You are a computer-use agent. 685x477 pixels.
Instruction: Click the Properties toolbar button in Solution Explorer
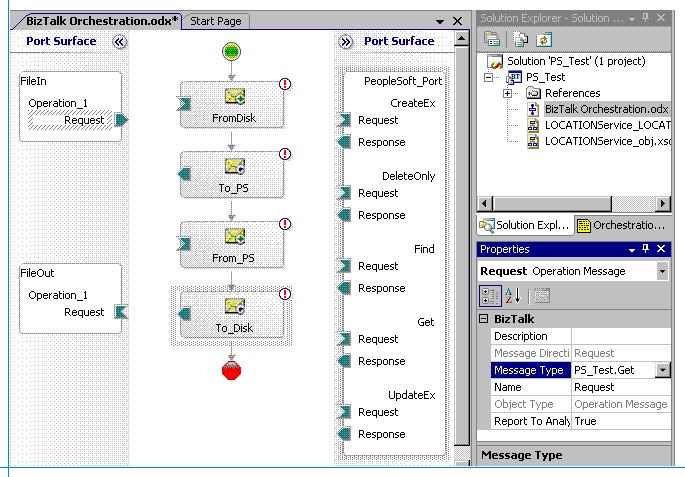(x=492, y=39)
